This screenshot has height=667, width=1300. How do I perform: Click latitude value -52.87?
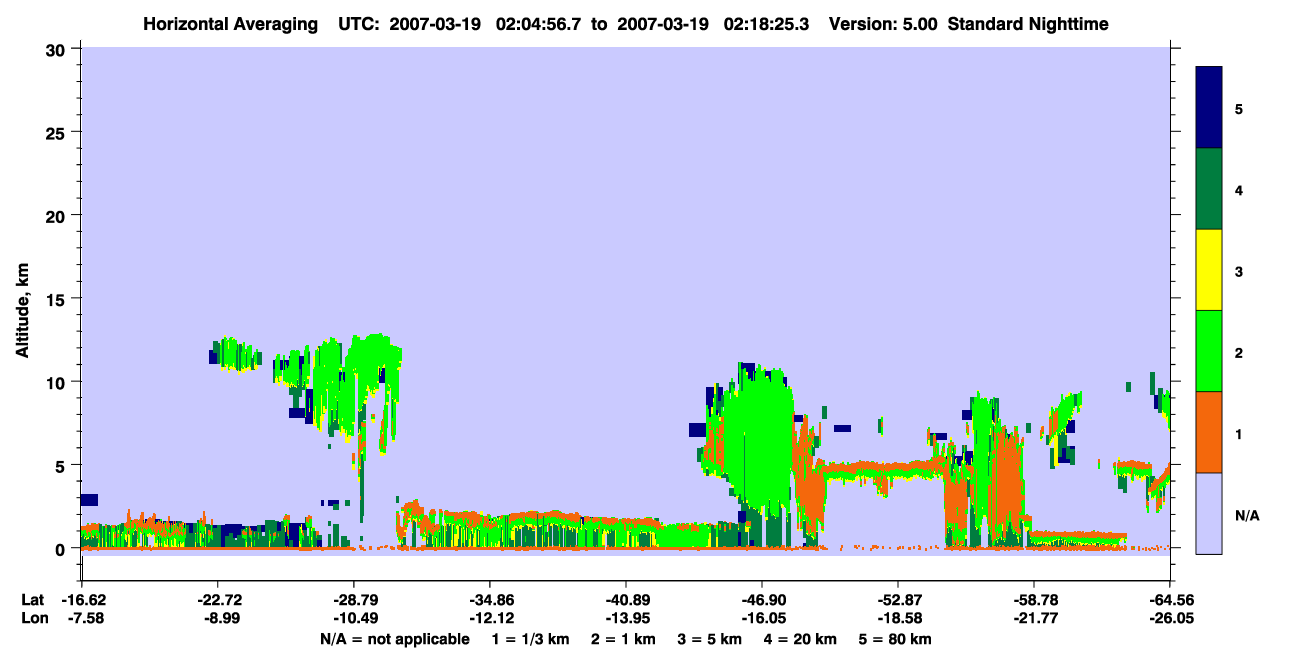pyautogui.click(x=897, y=600)
